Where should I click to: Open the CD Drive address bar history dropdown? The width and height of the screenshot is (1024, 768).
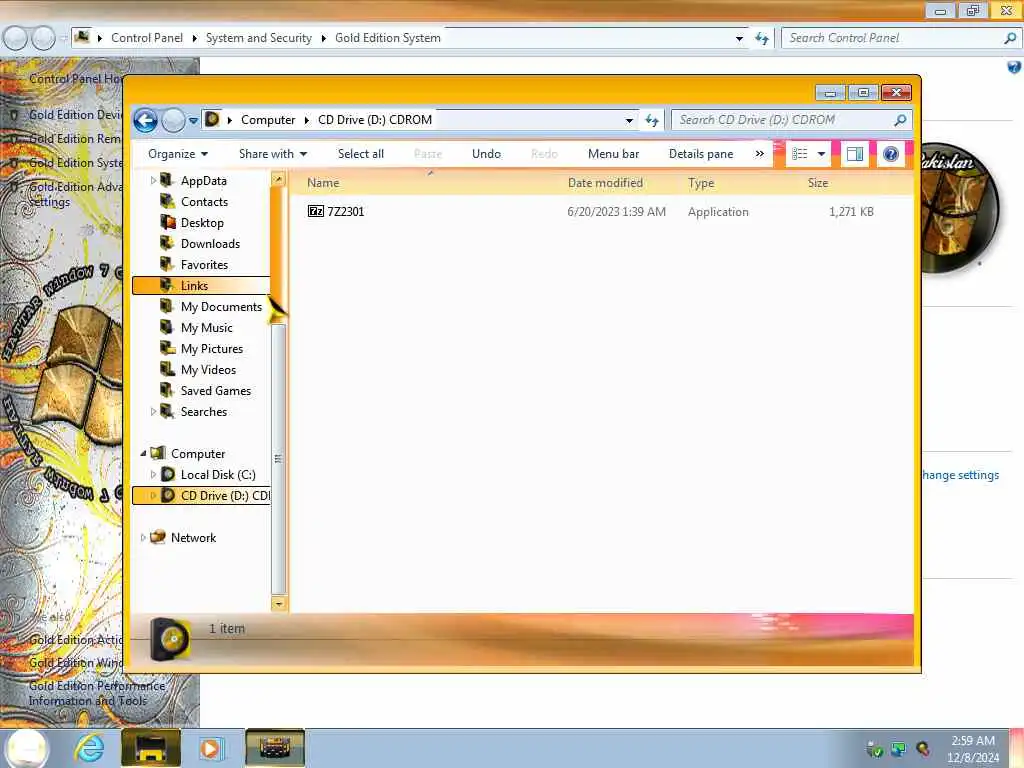629,120
